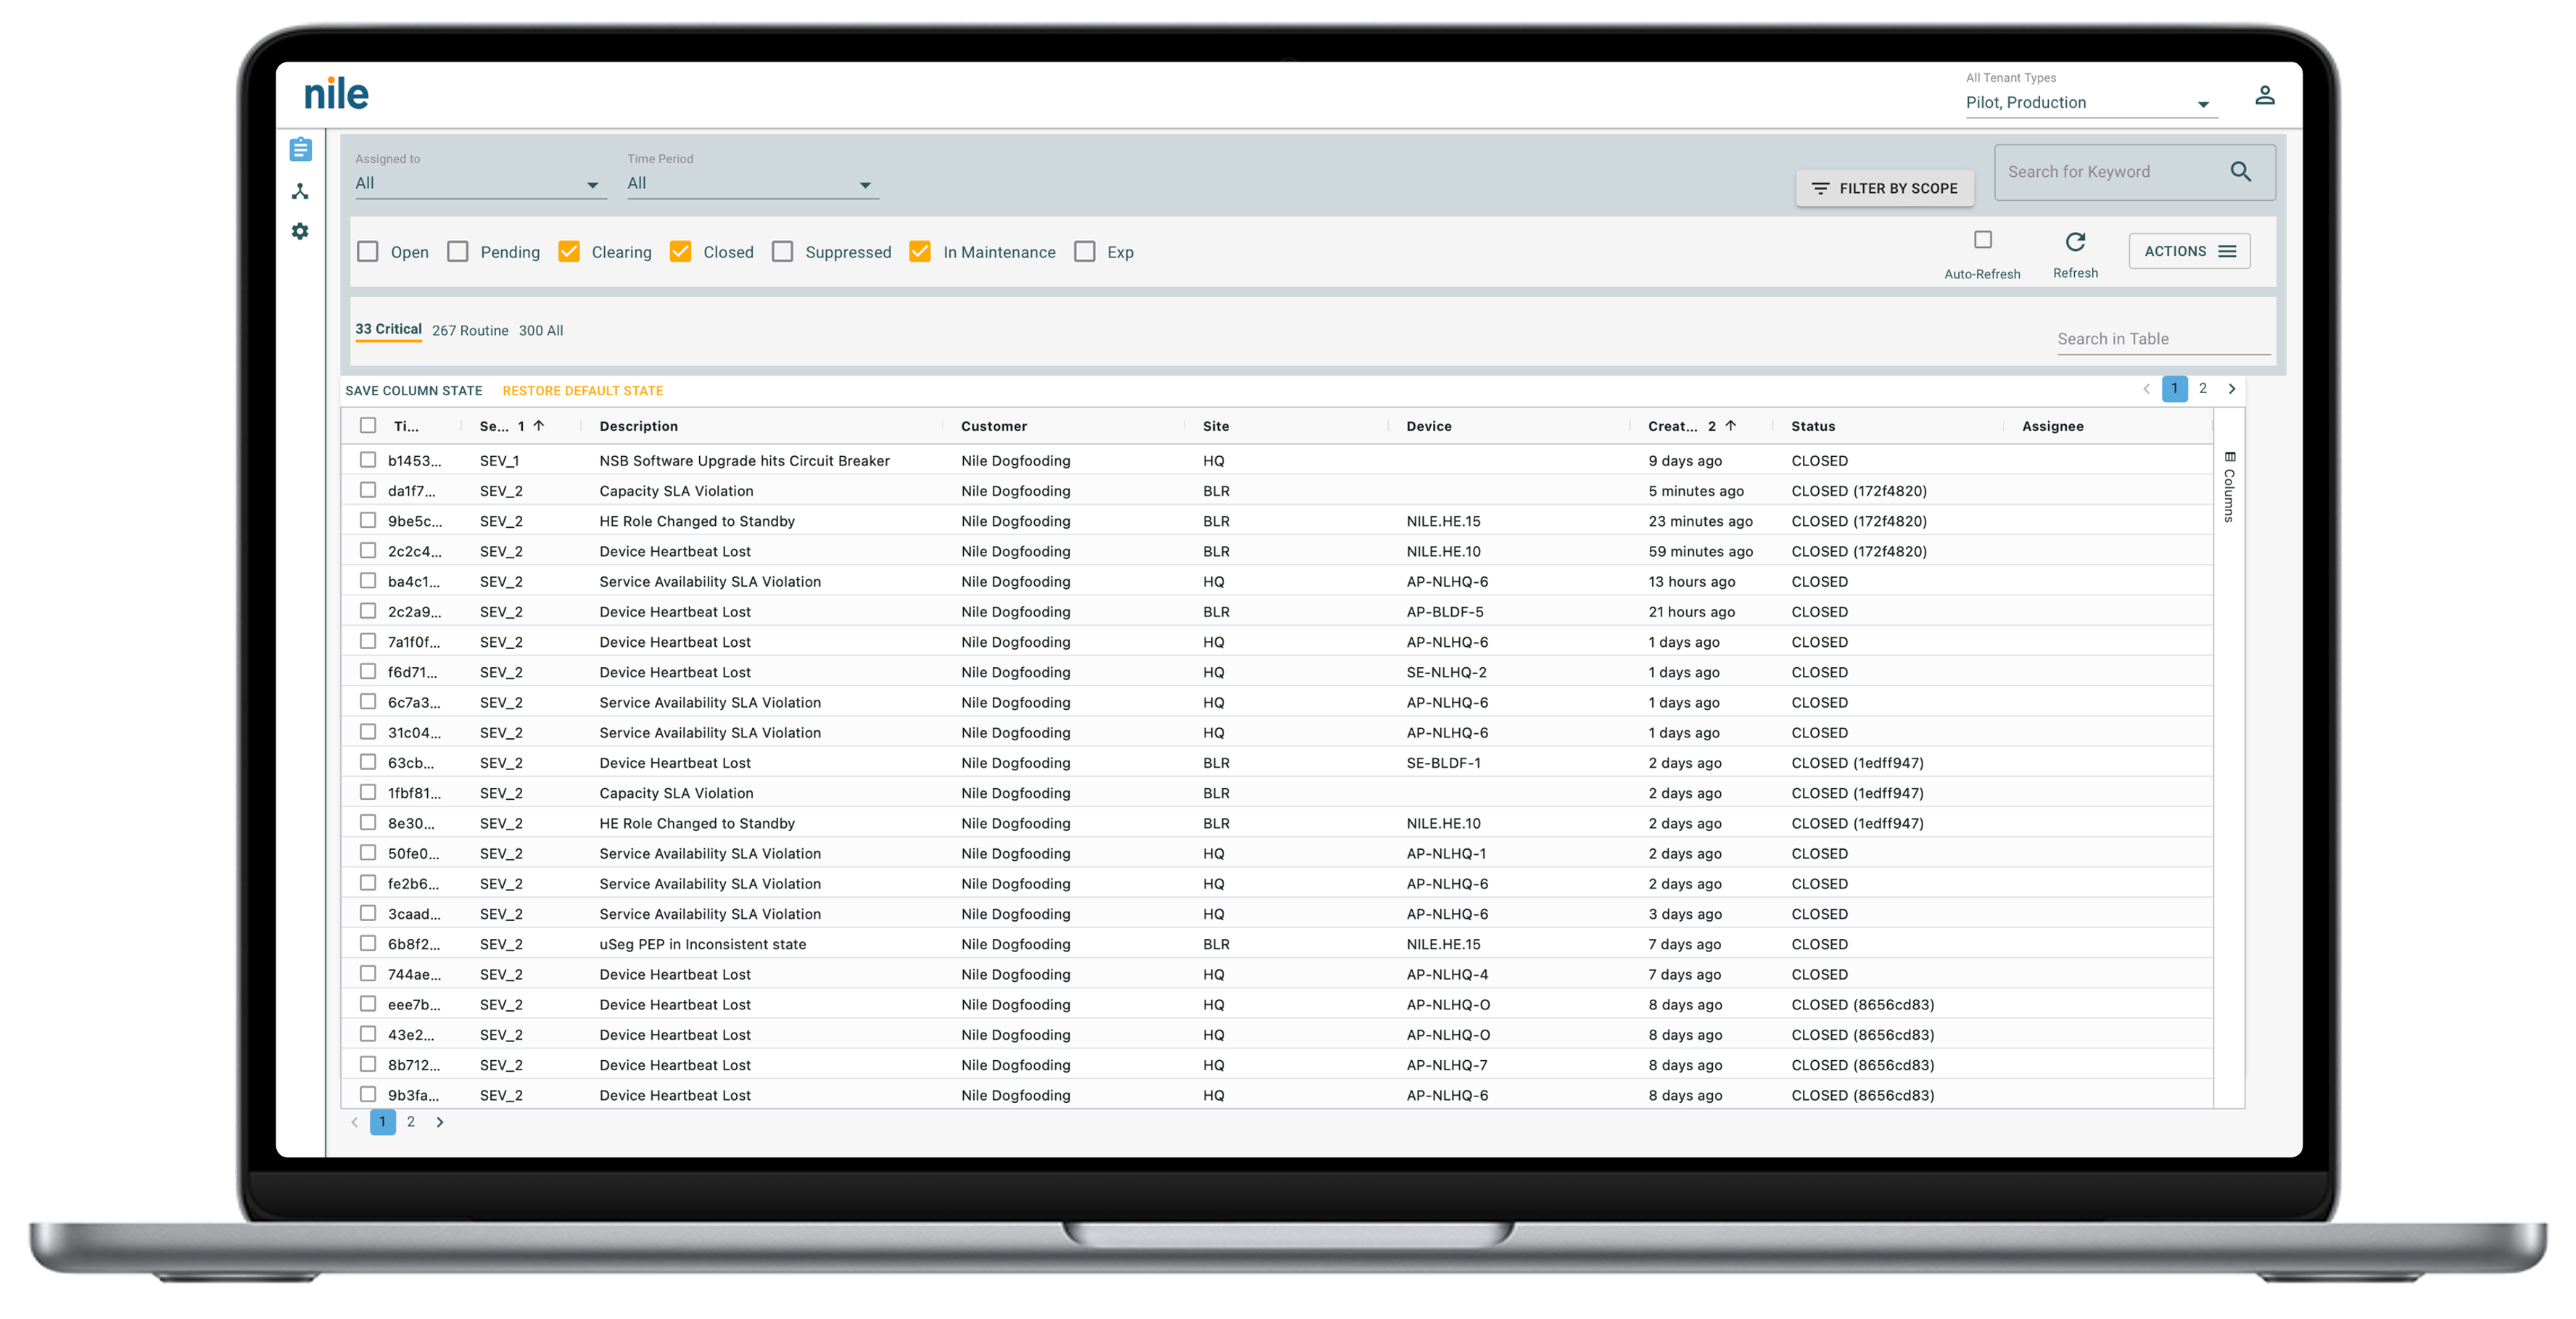The image size is (2576, 1319).
Task: Select page 1 in bottom pagination
Action: (382, 1122)
